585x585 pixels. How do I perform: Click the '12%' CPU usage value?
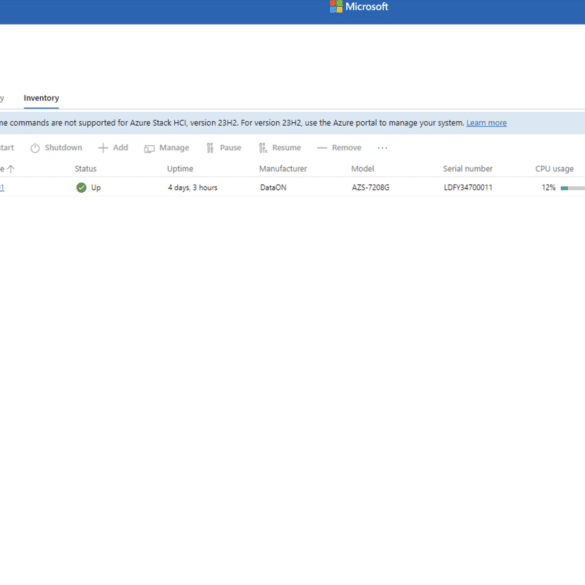(x=548, y=188)
